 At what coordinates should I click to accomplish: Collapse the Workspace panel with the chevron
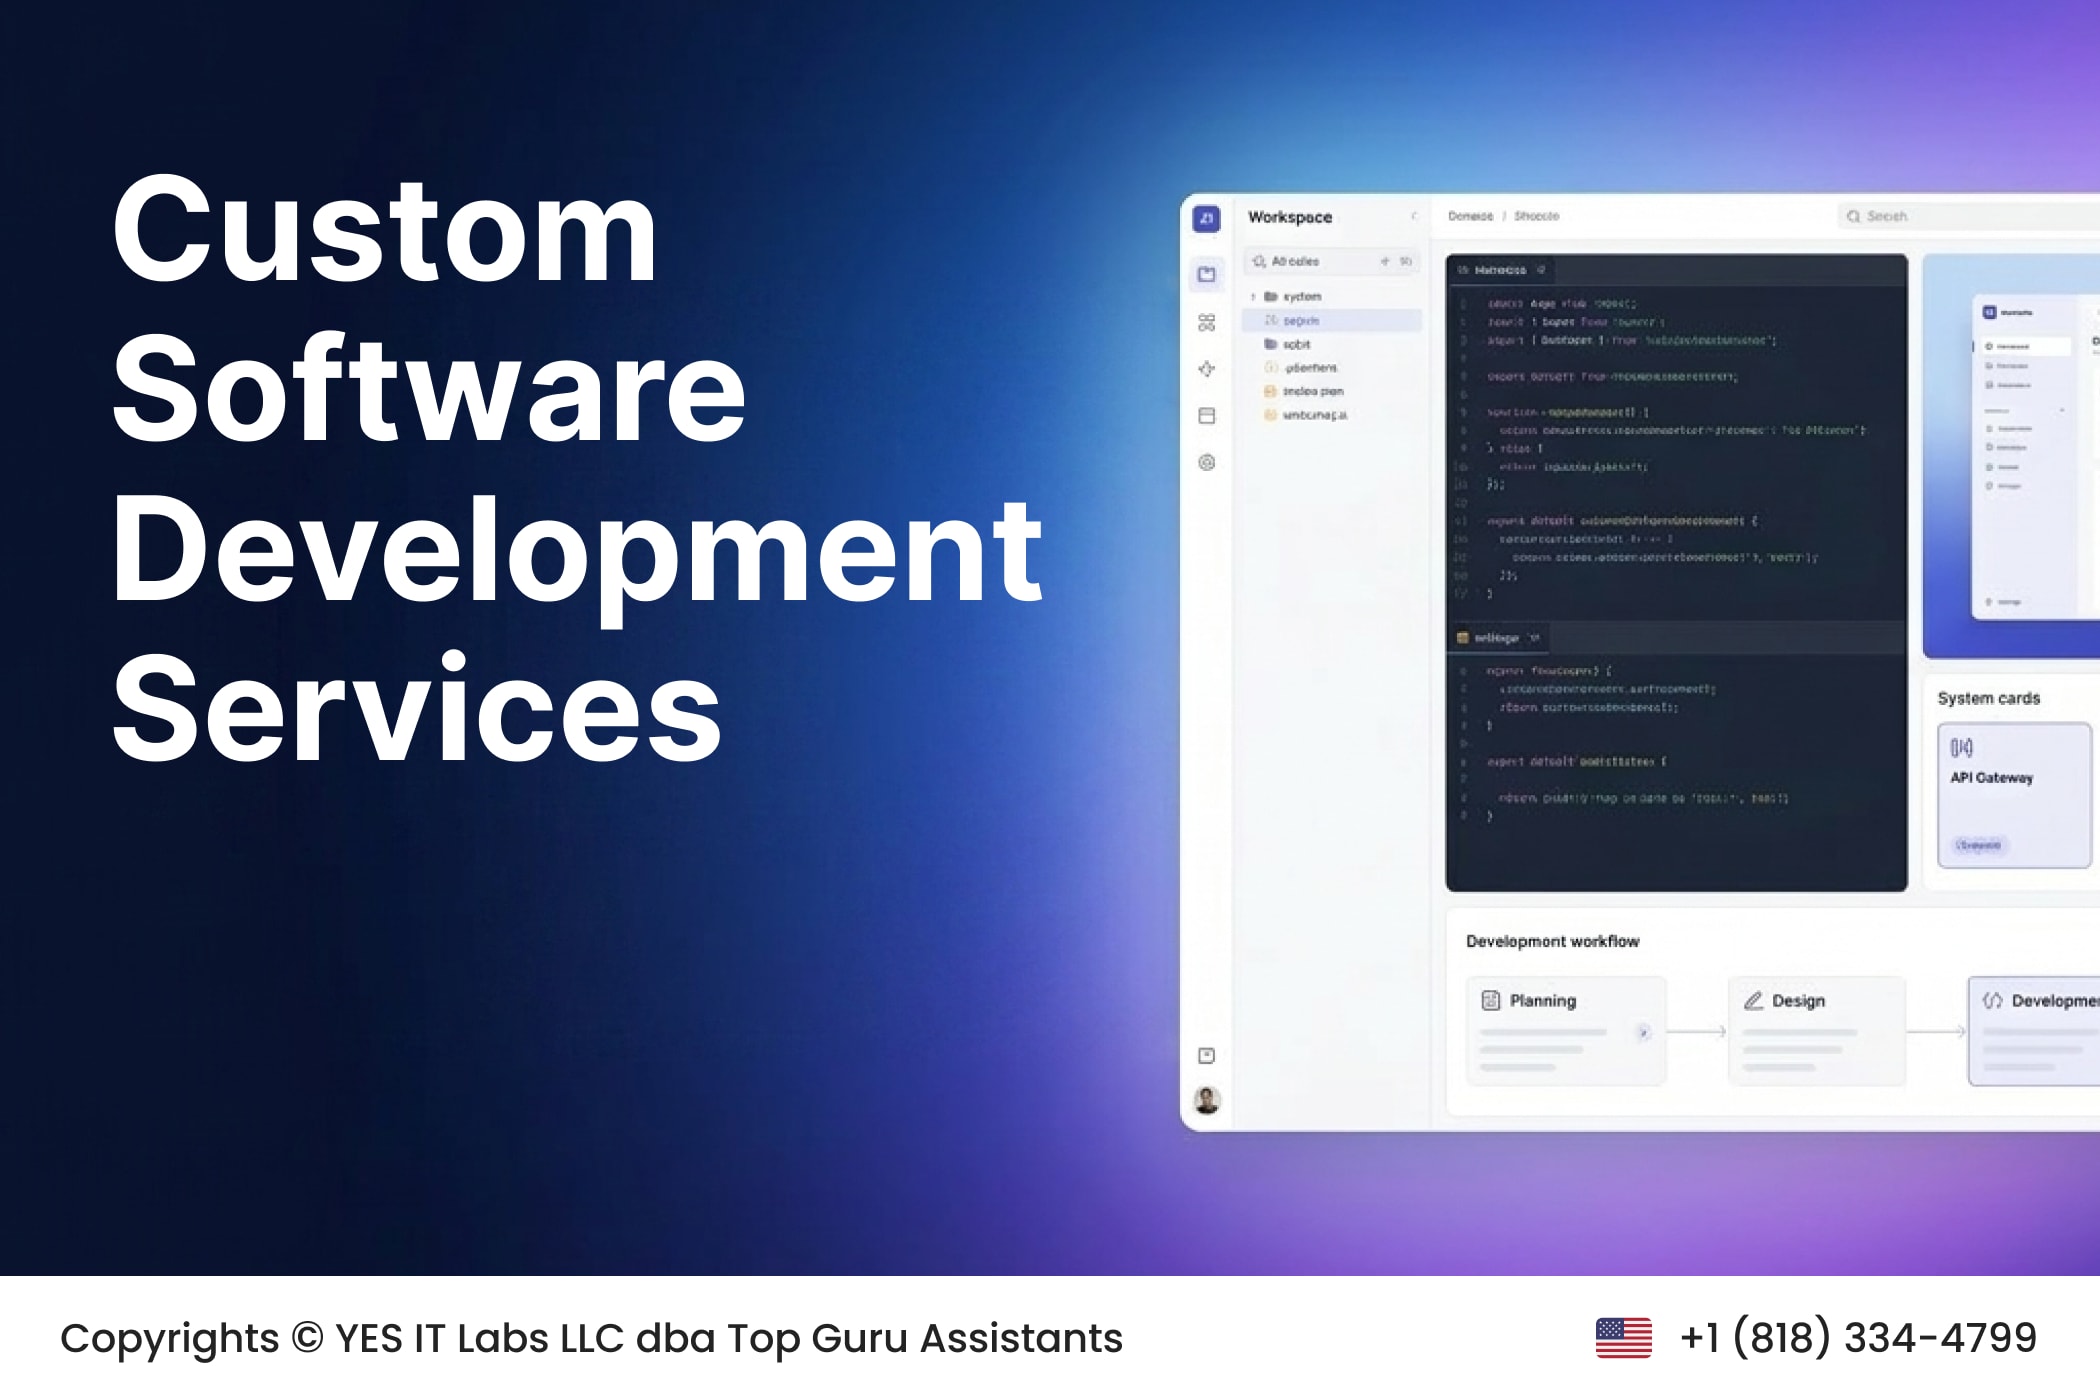(1414, 216)
